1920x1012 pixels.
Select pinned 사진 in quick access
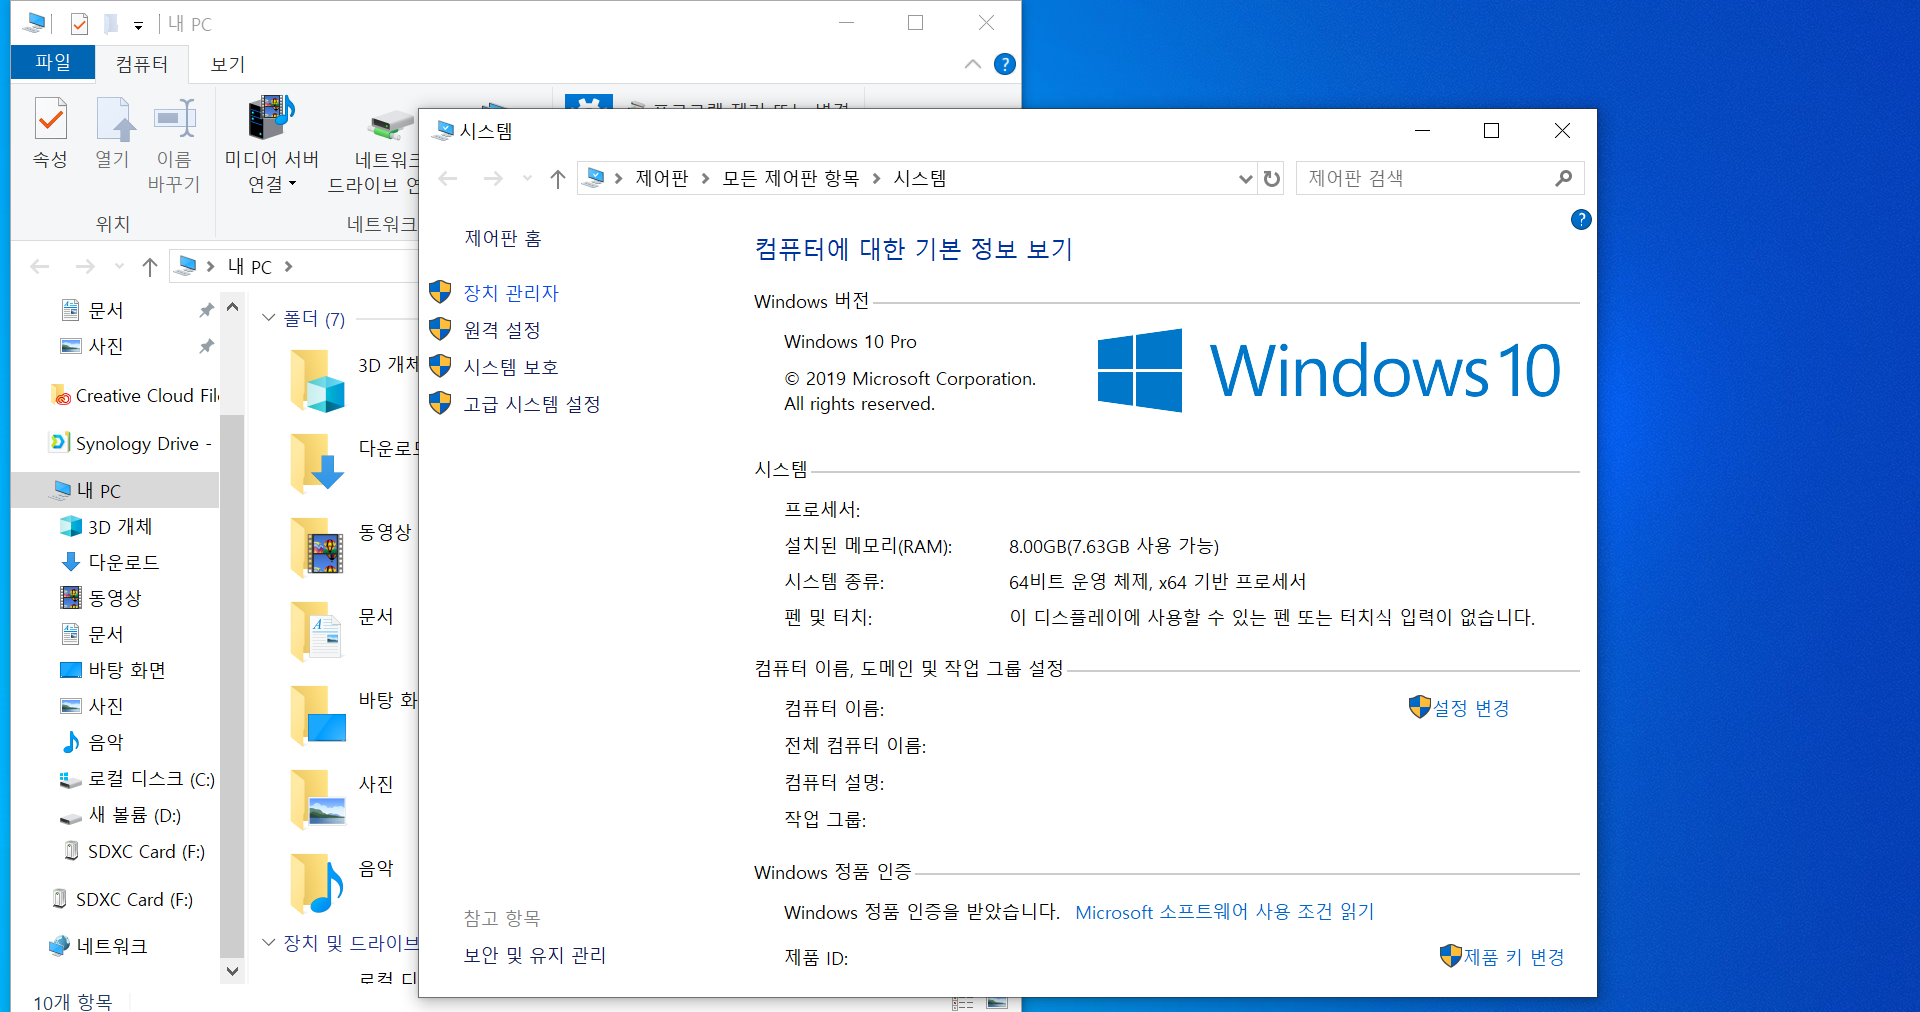pos(106,346)
